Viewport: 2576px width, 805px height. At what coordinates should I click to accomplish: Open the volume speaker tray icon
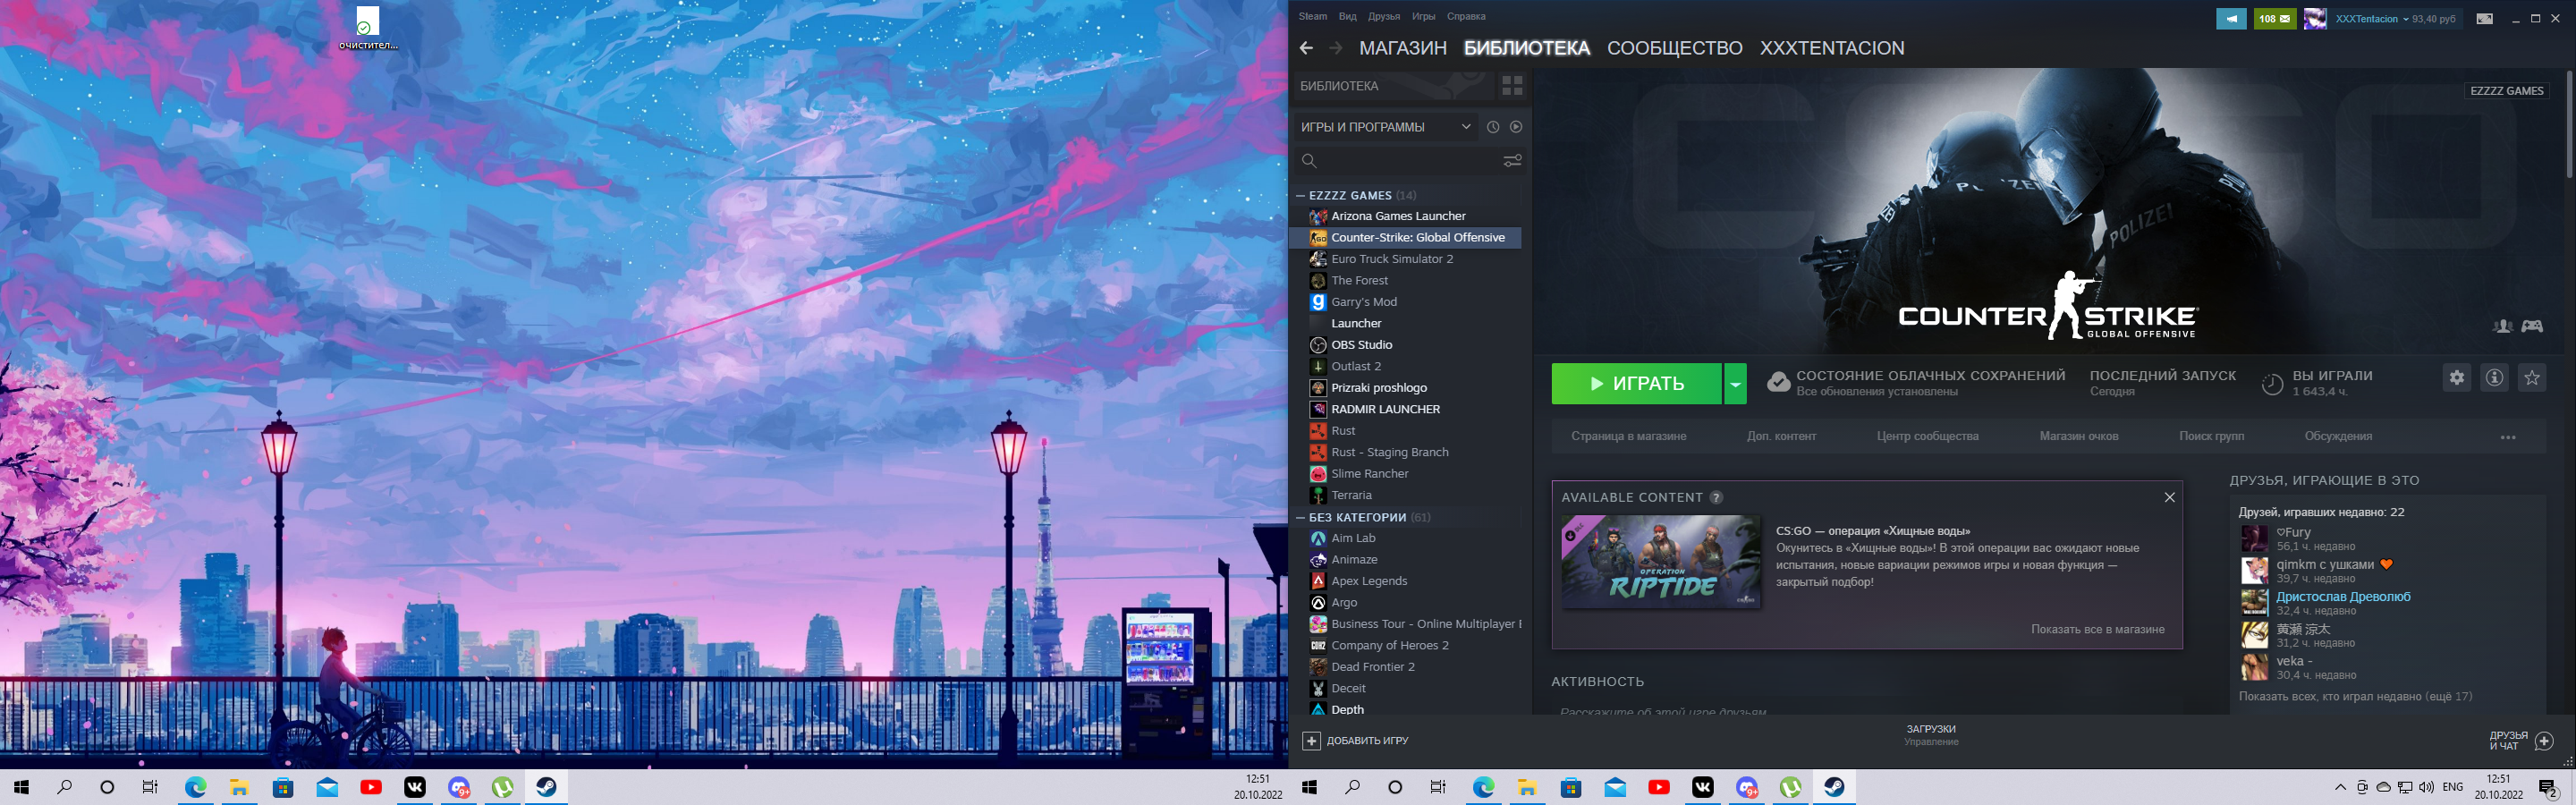(x=2426, y=788)
